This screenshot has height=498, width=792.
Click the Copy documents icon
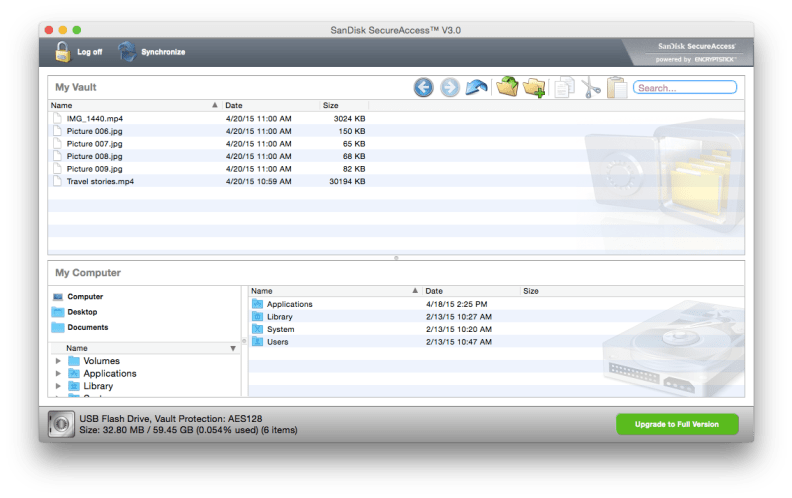564,87
